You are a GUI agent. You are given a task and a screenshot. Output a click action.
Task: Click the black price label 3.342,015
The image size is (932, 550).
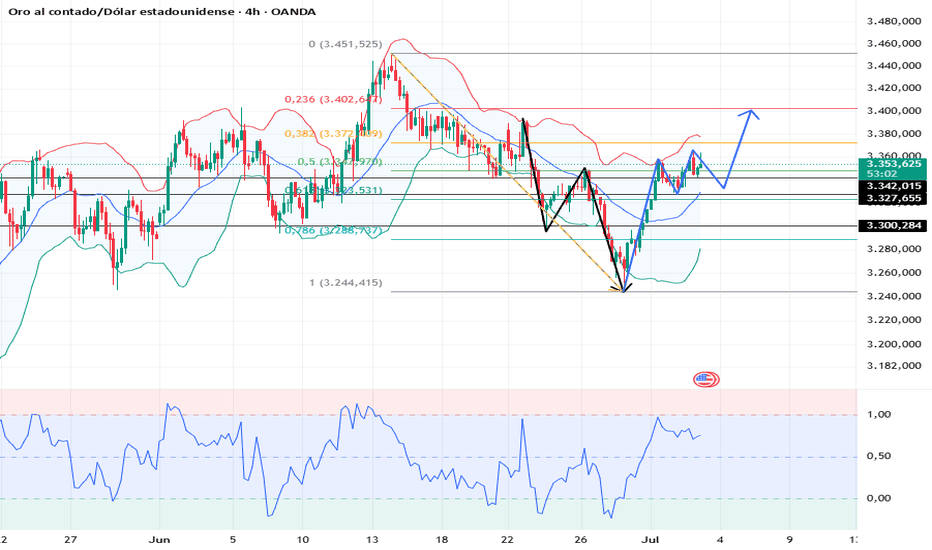click(x=893, y=186)
